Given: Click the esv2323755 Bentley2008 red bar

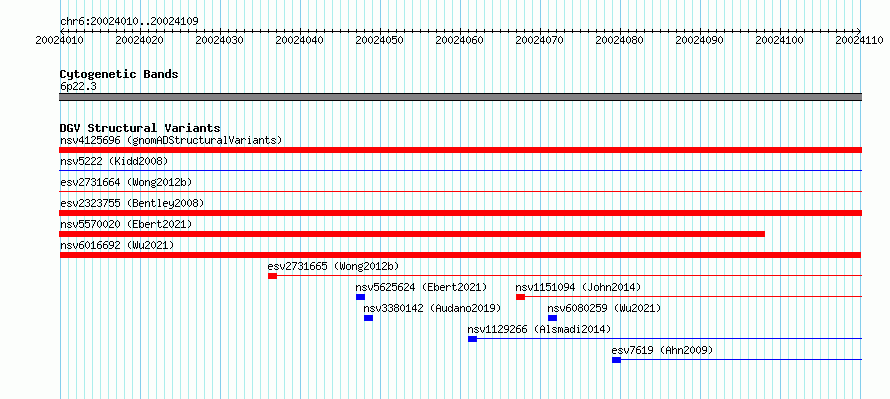Looking at the screenshot, I should [x=460, y=213].
